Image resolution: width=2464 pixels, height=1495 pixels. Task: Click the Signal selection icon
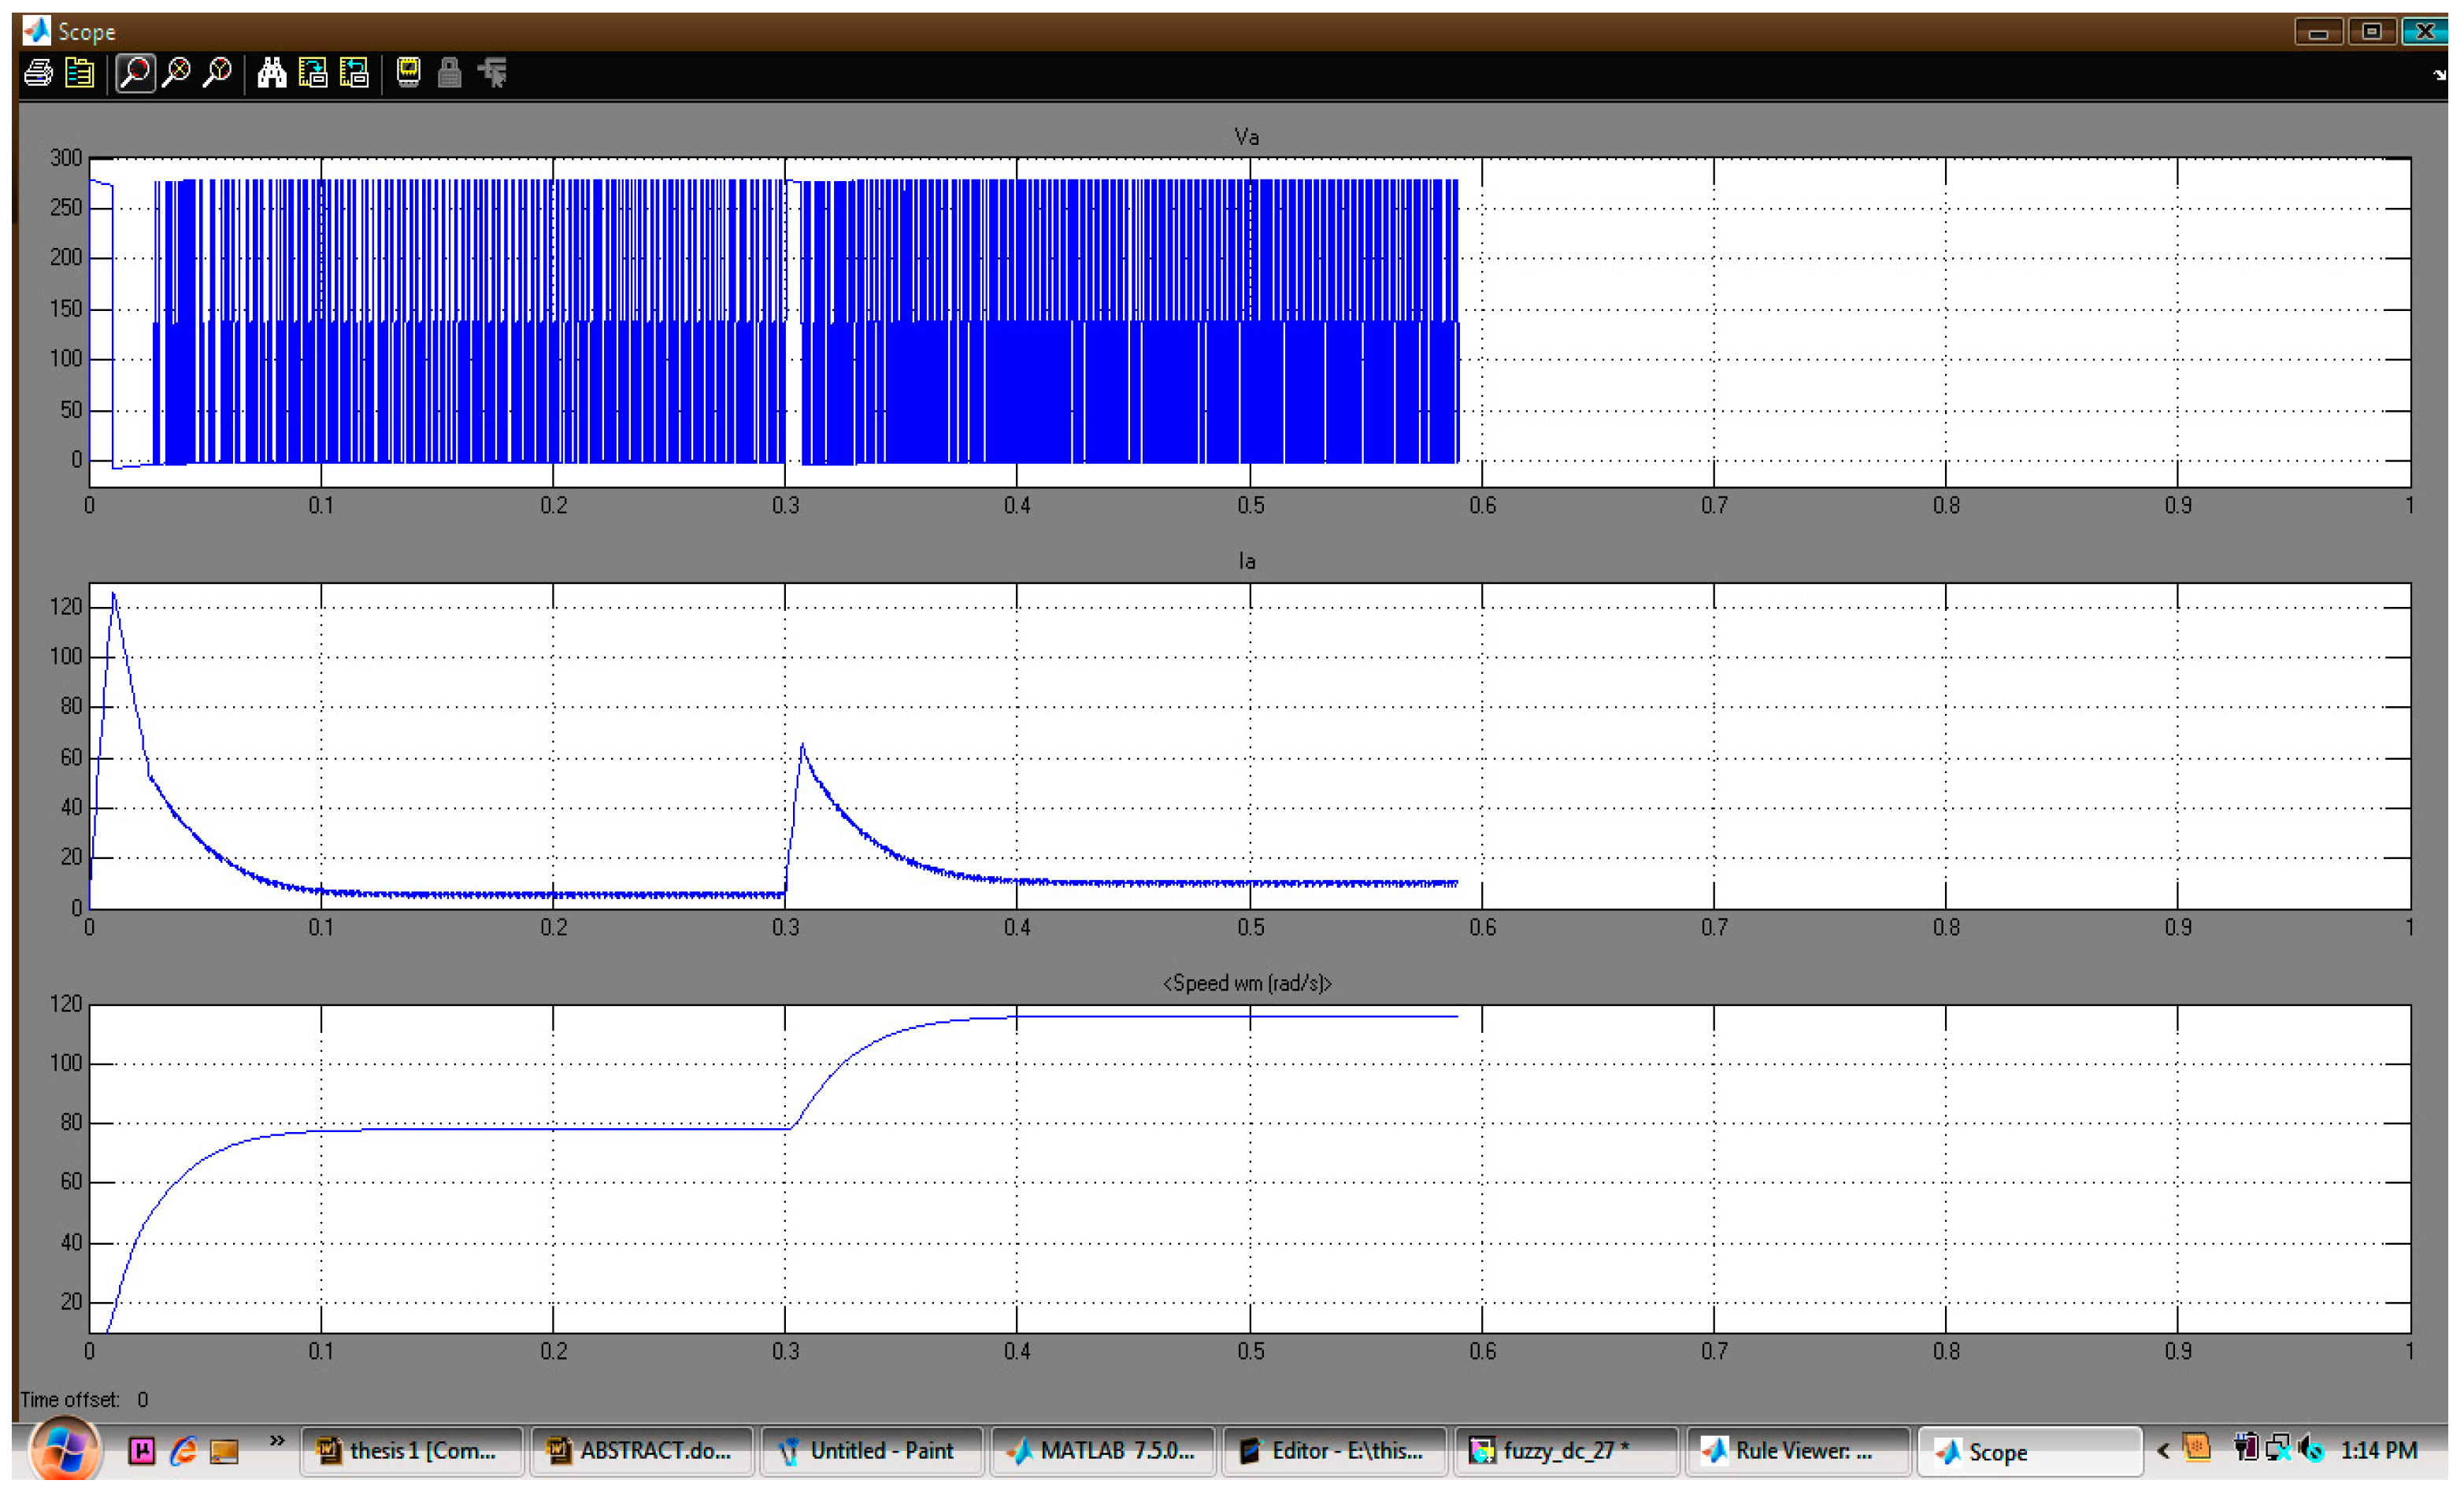click(493, 73)
